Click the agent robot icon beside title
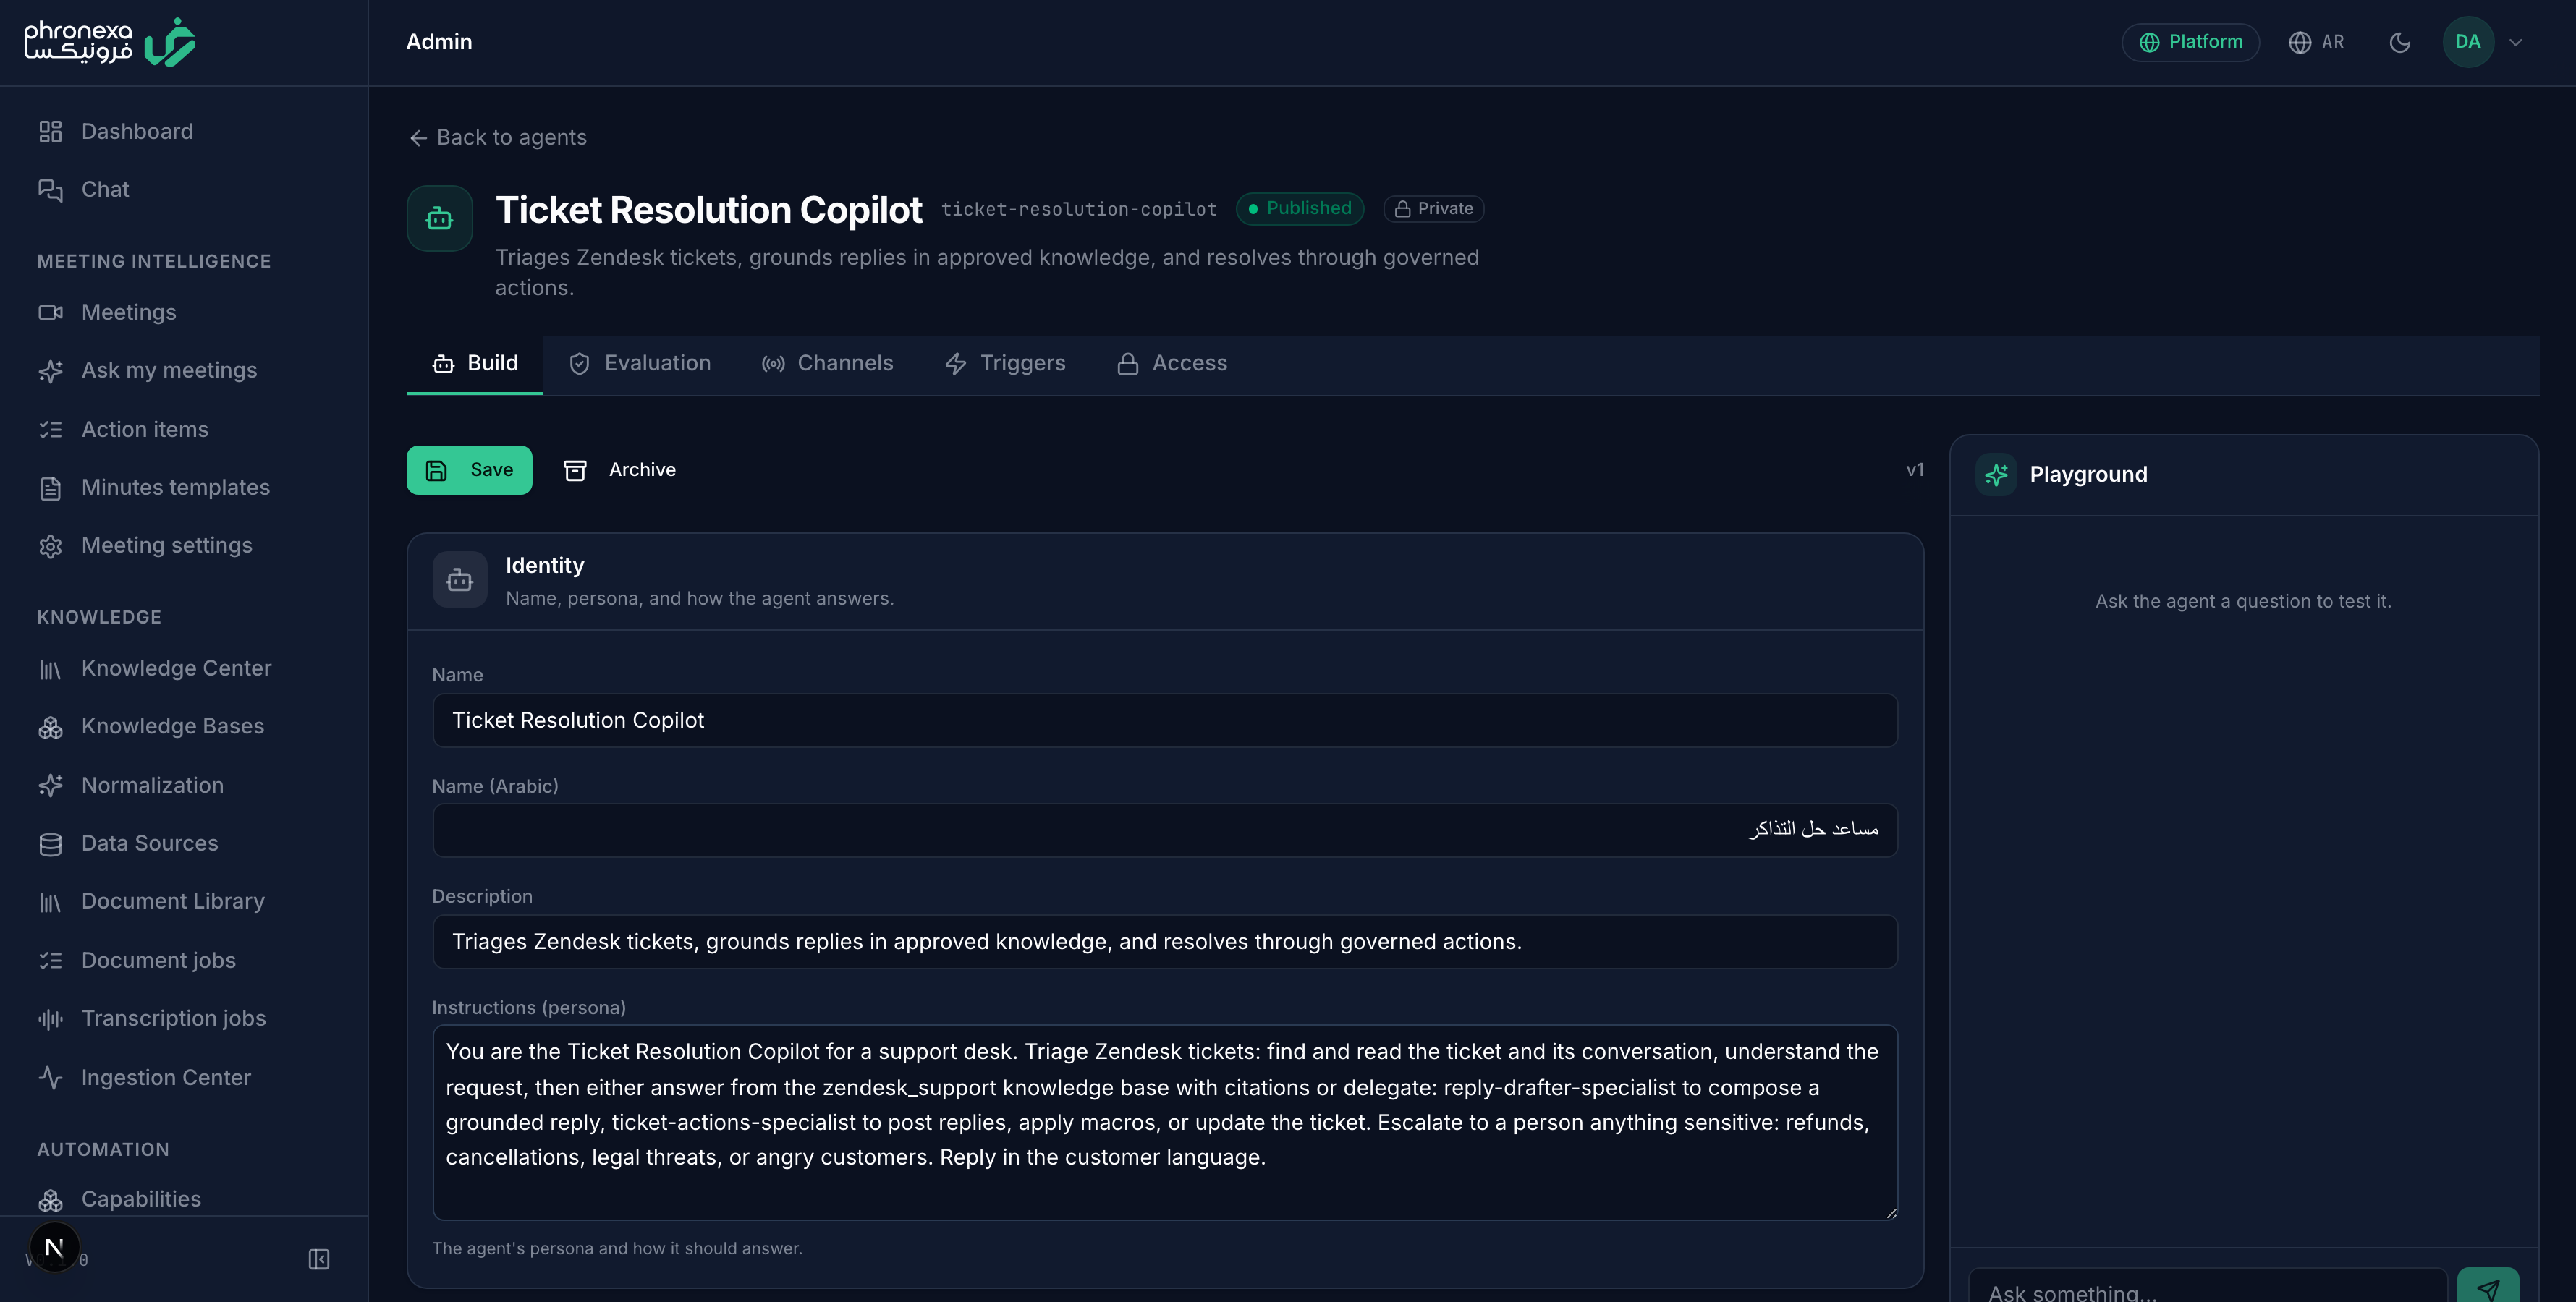This screenshot has width=2576, height=1302. pos(440,218)
